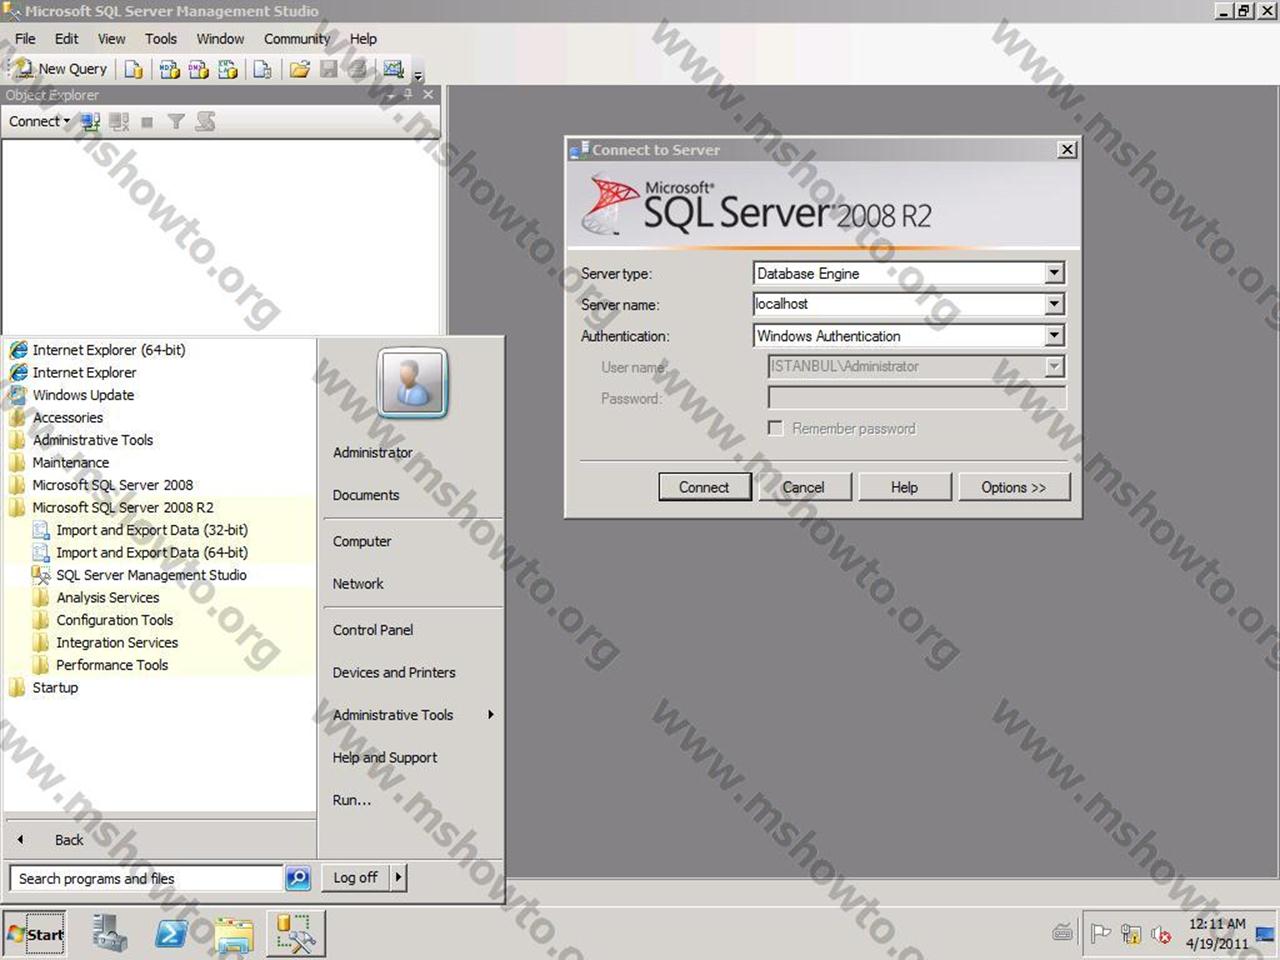Click Cancel in Connect to Server dialog

(803, 487)
